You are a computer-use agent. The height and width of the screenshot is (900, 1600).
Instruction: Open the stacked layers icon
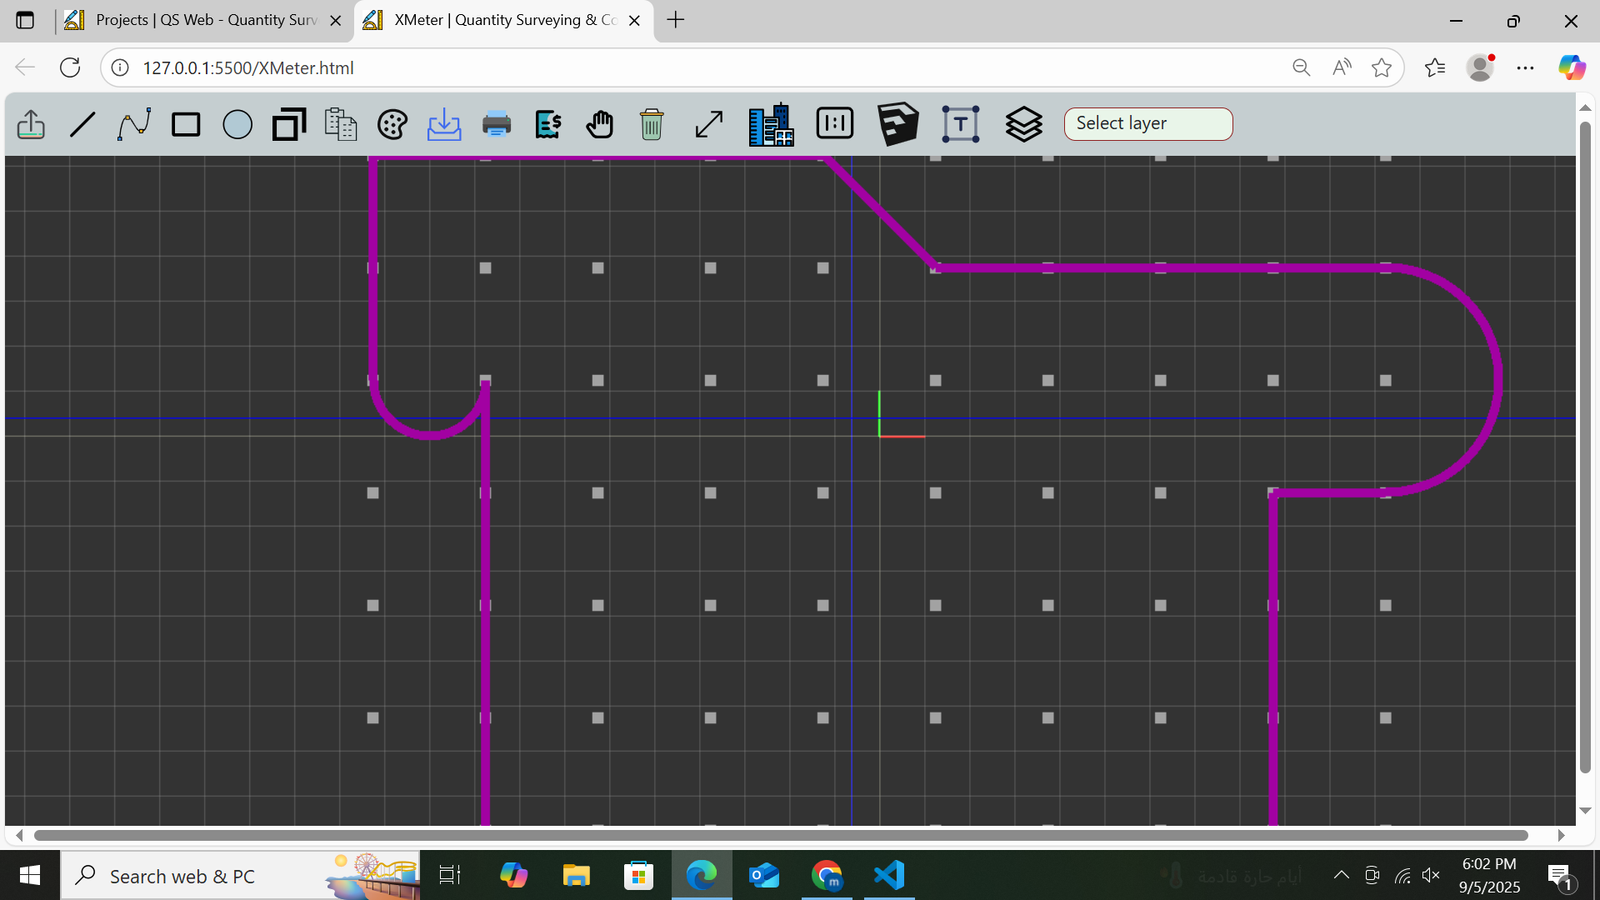click(x=1023, y=125)
